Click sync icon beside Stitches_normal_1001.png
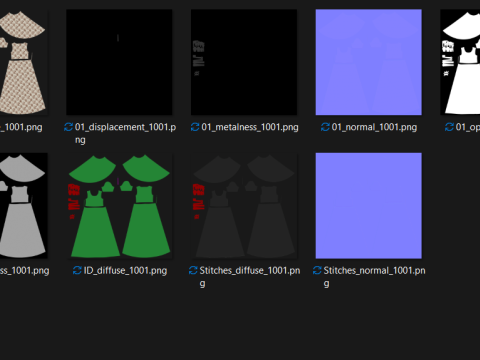Screen dimensions: 480x360 point(317,270)
